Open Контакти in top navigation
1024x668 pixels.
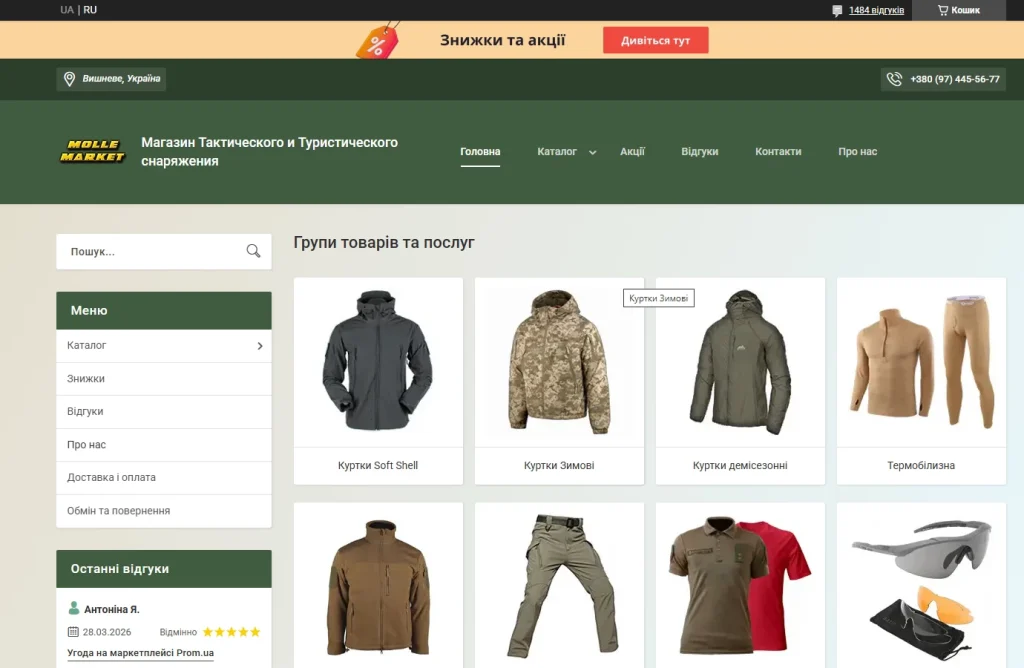[x=778, y=151]
